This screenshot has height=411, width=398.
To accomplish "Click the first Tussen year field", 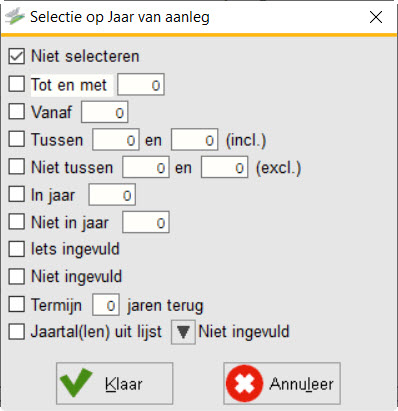I will pos(116,140).
